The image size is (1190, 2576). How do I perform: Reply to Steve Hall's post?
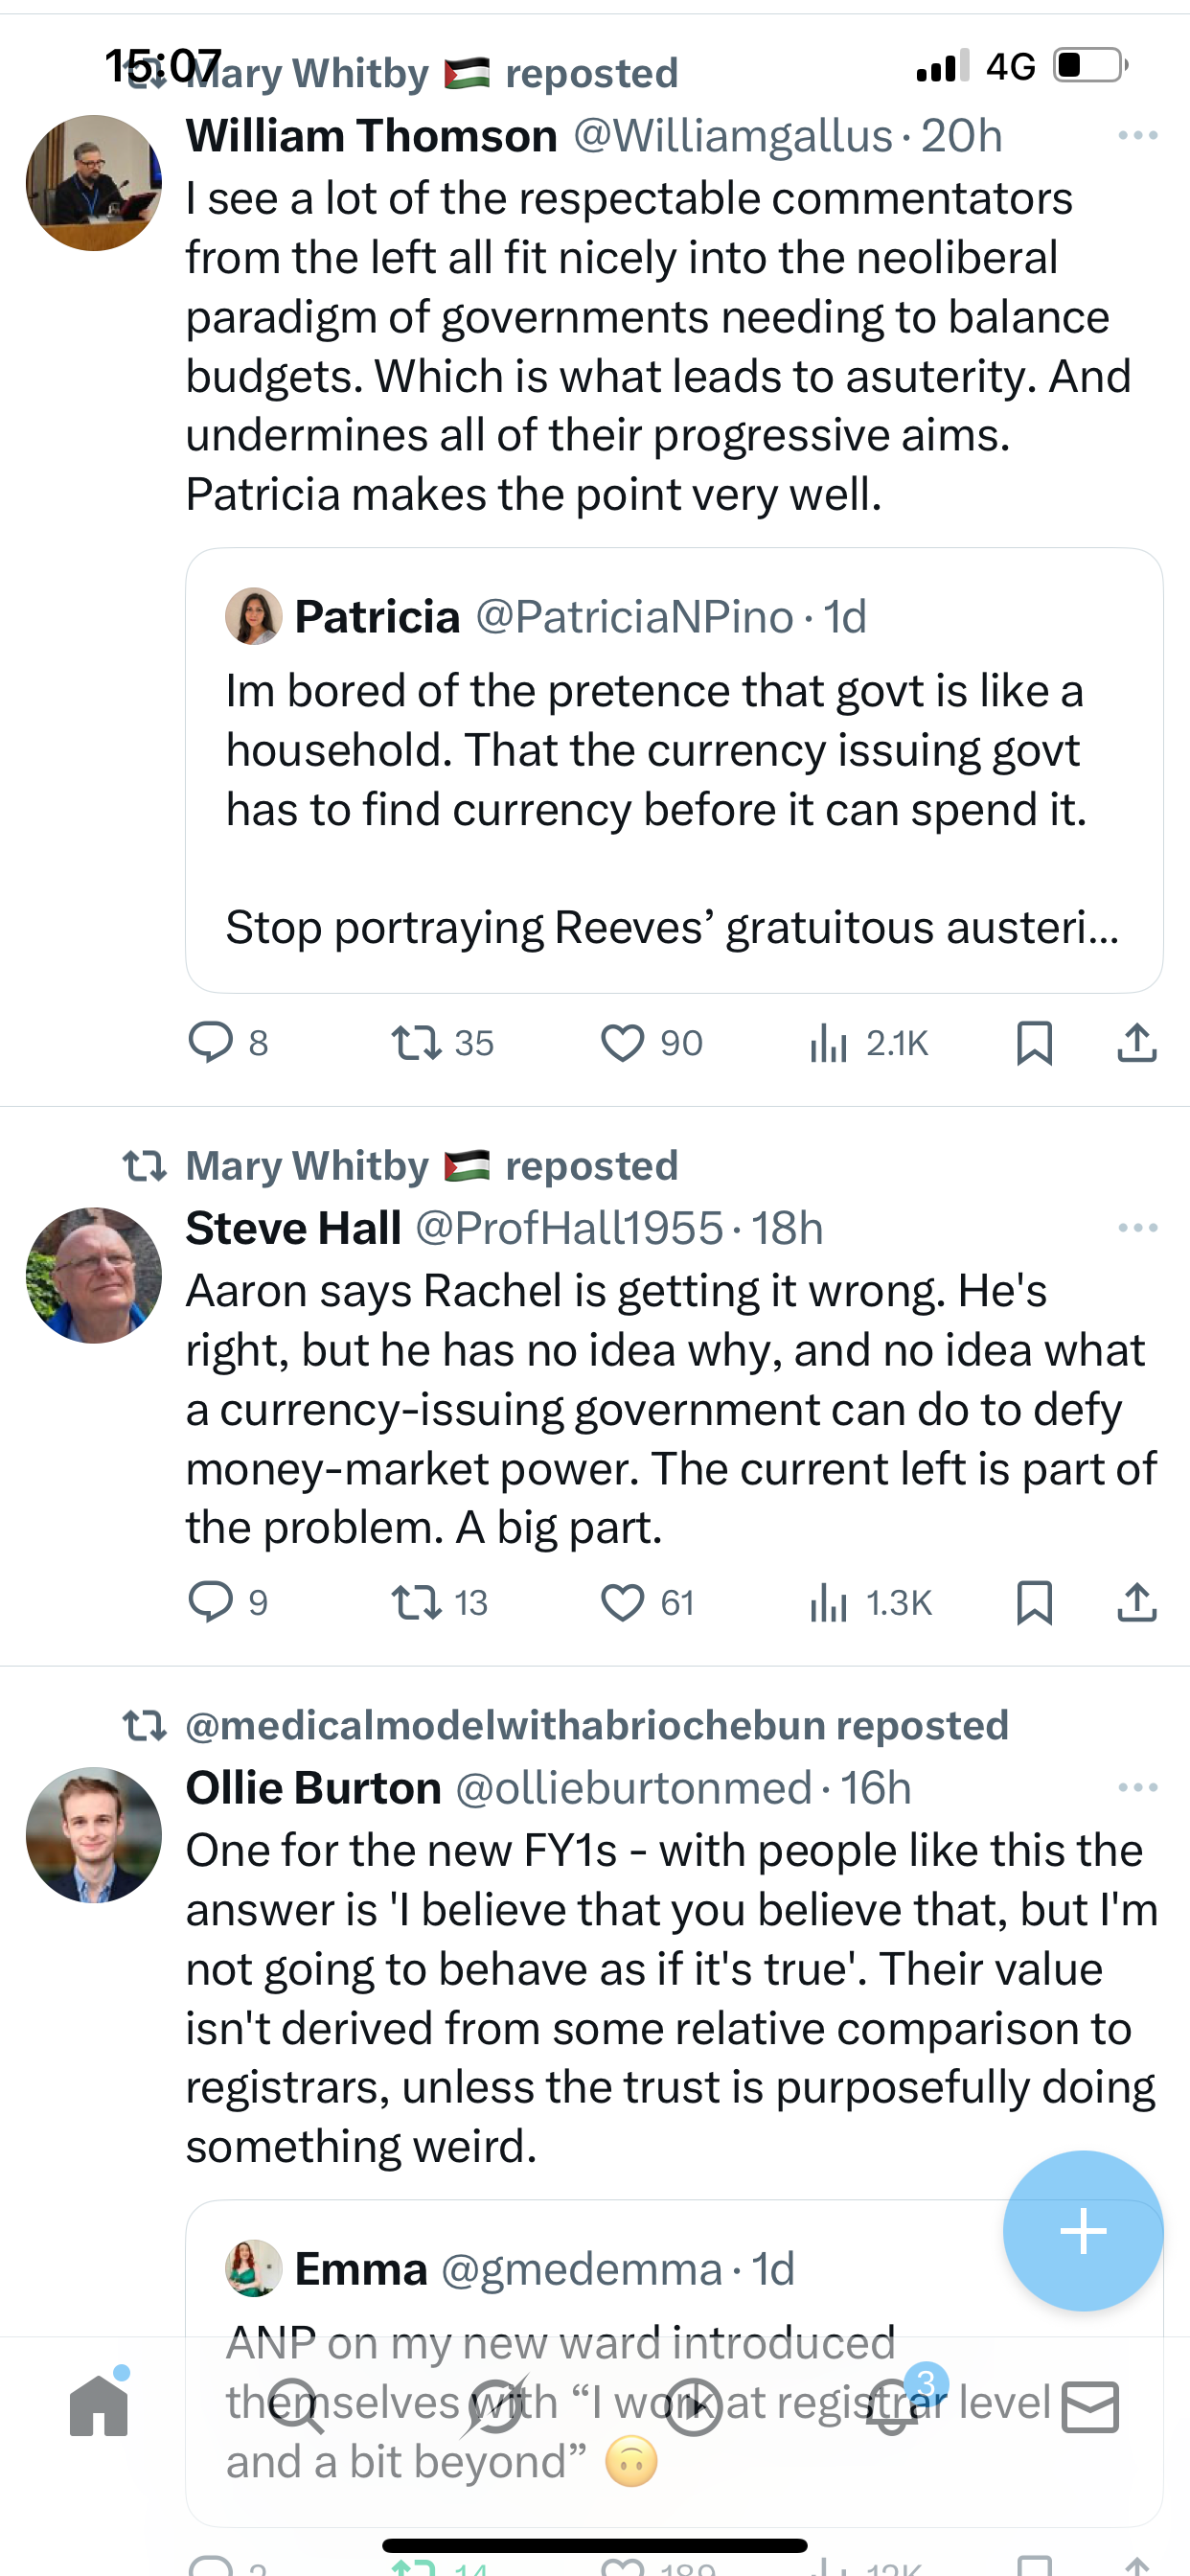[211, 1602]
